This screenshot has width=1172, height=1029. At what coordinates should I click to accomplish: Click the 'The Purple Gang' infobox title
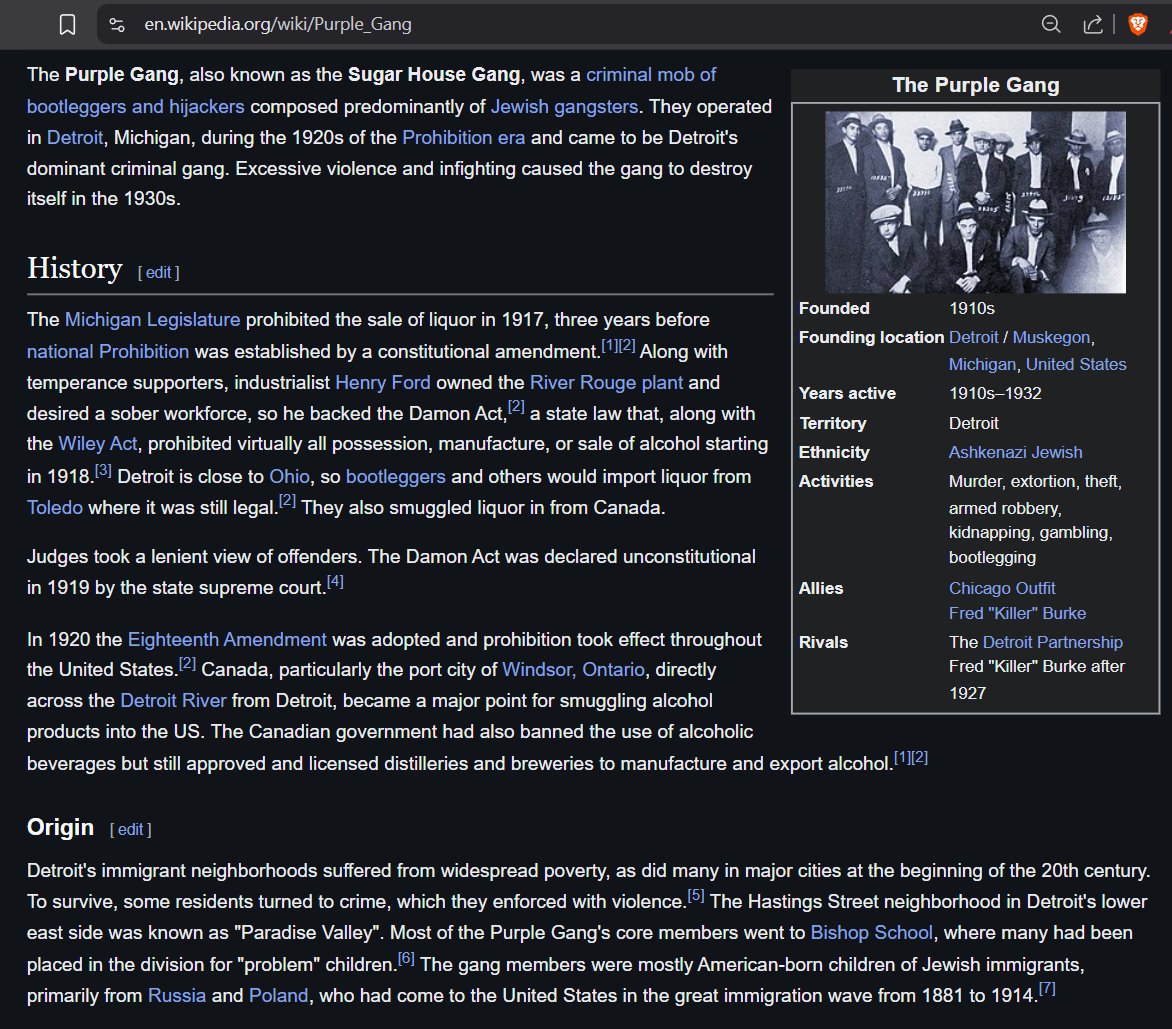(x=975, y=85)
